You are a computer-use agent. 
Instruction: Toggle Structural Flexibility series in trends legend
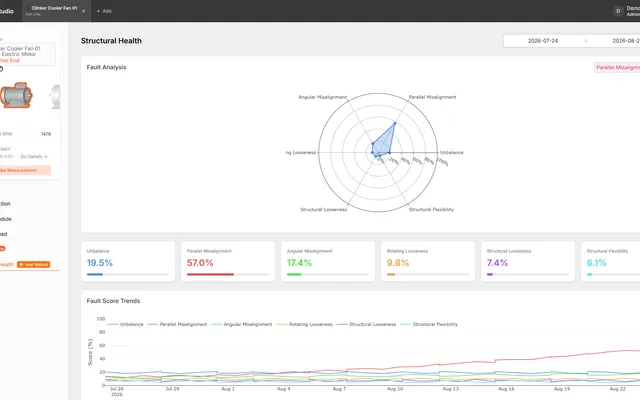(x=429, y=324)
